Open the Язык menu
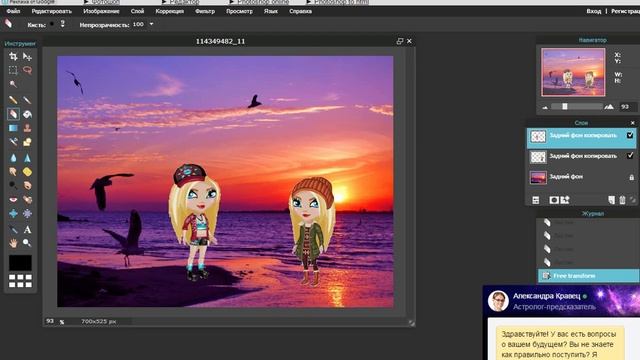This screenshot has width=640, height=360. click(271, 11)
